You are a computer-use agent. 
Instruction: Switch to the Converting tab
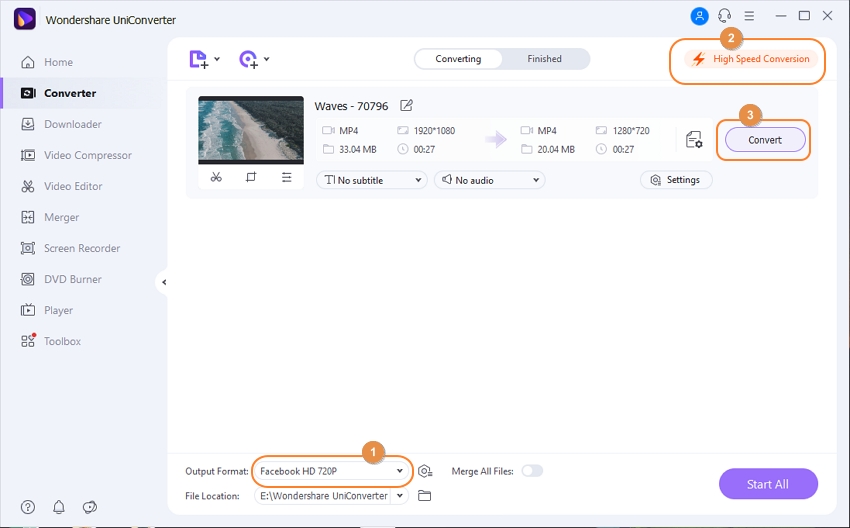coord(458,59)
